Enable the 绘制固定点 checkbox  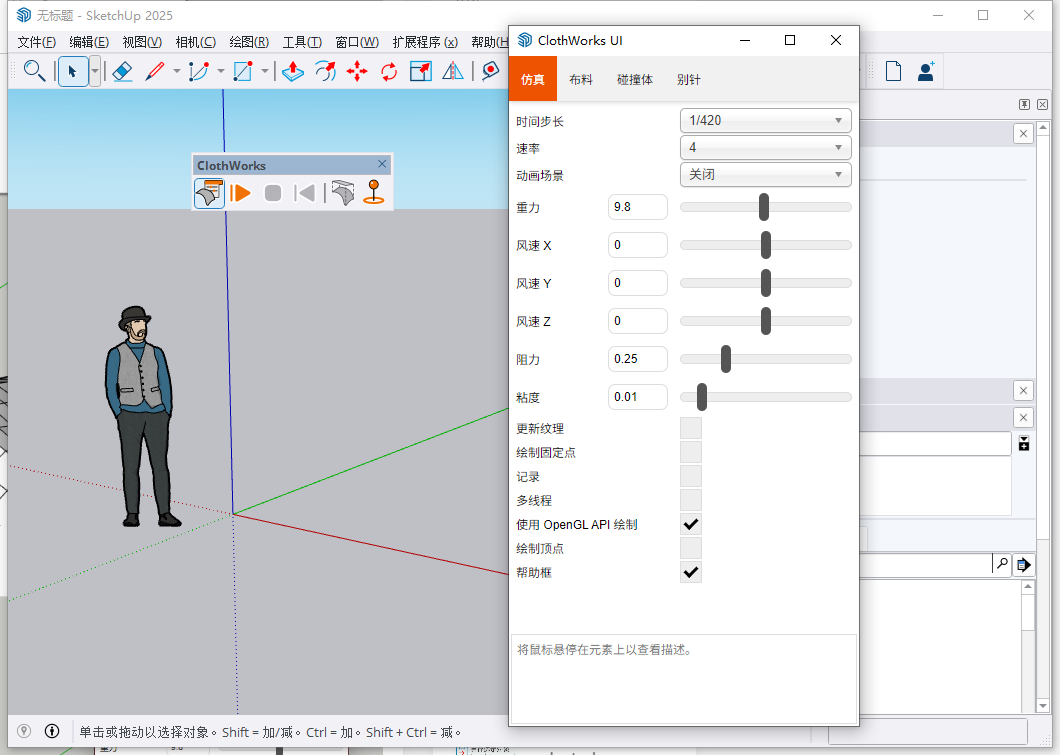[691, 452]
